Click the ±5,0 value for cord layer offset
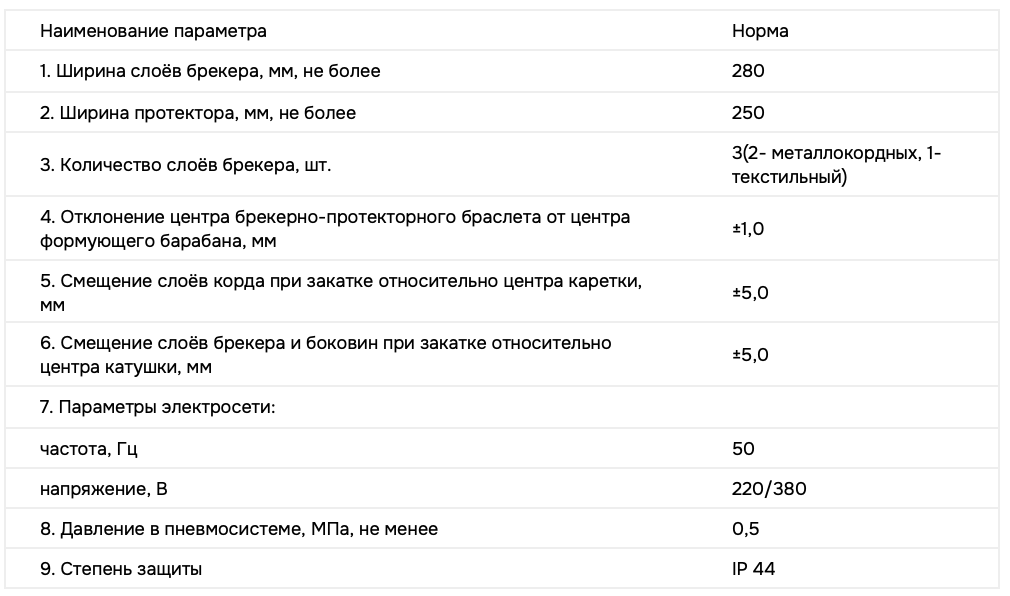1010x596 pixels. [750, 292]
